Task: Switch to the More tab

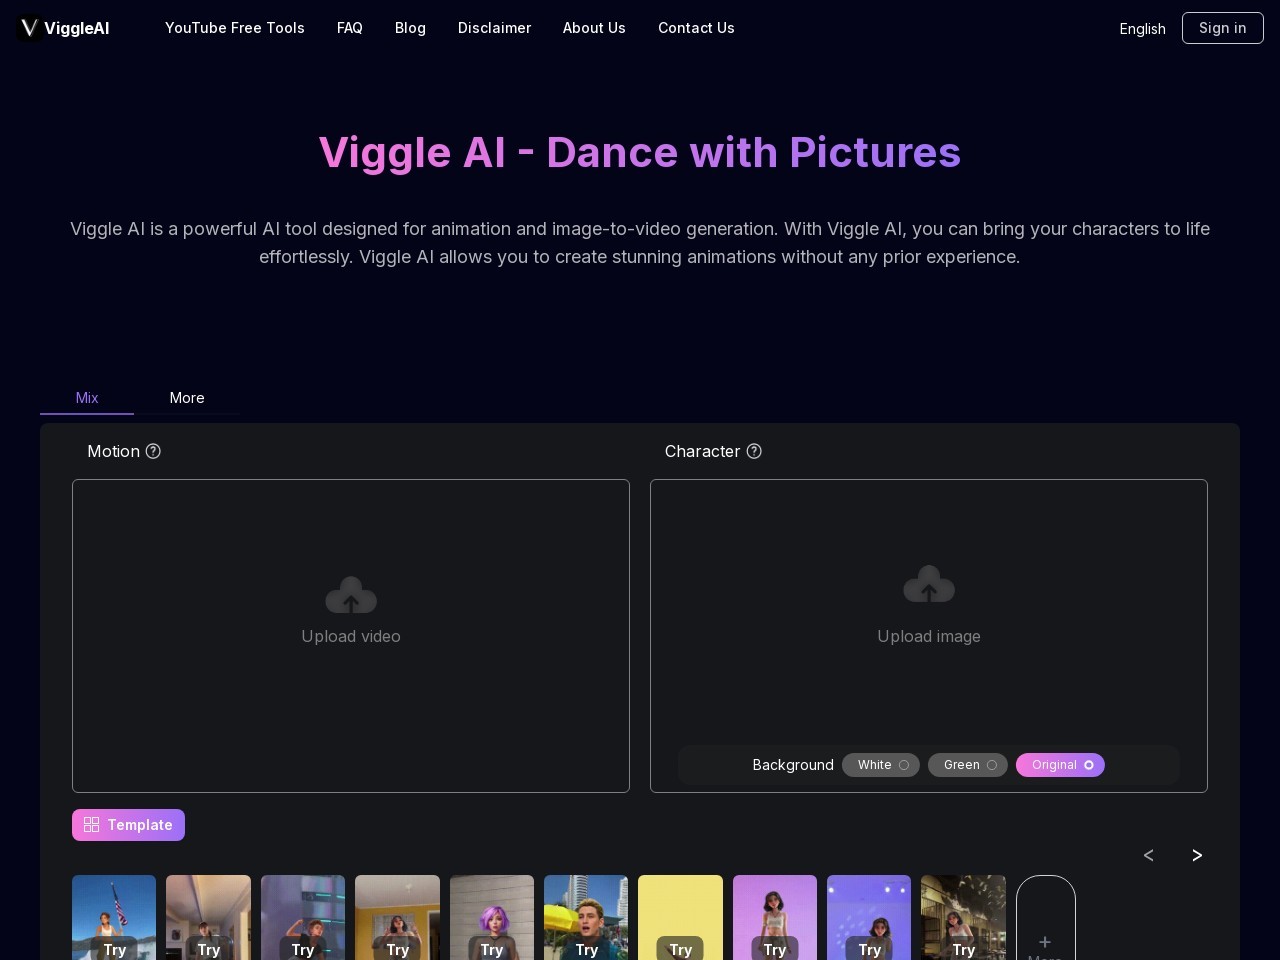Action: 187,398
